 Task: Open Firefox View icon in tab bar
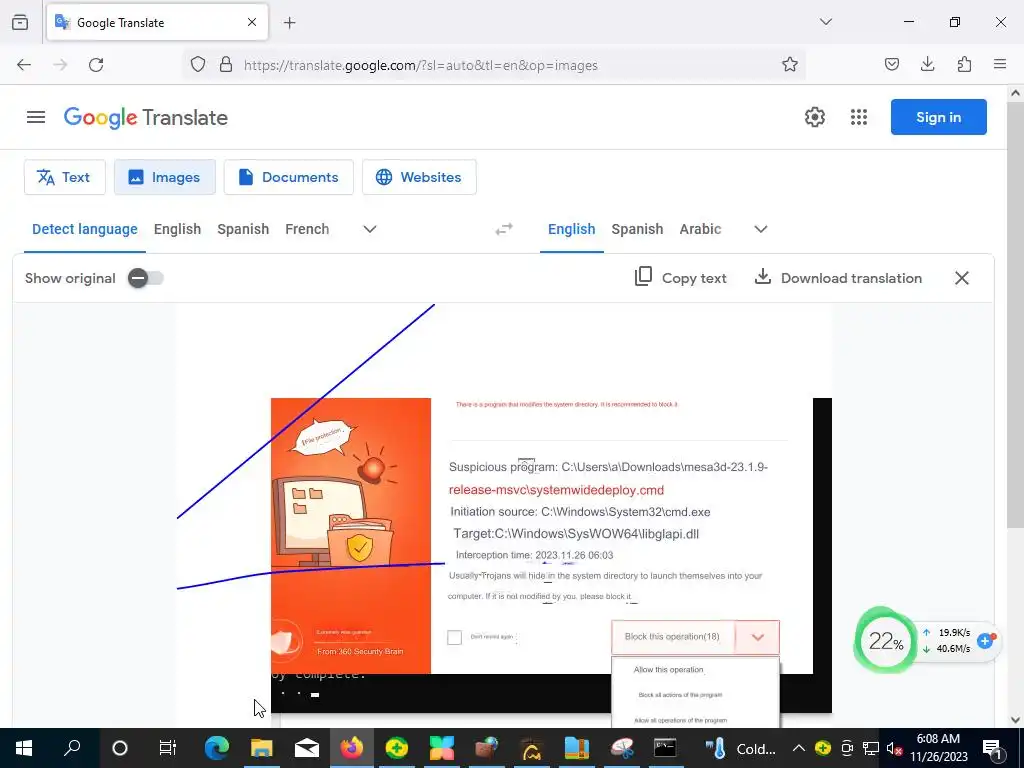click(x=20, y=22)
